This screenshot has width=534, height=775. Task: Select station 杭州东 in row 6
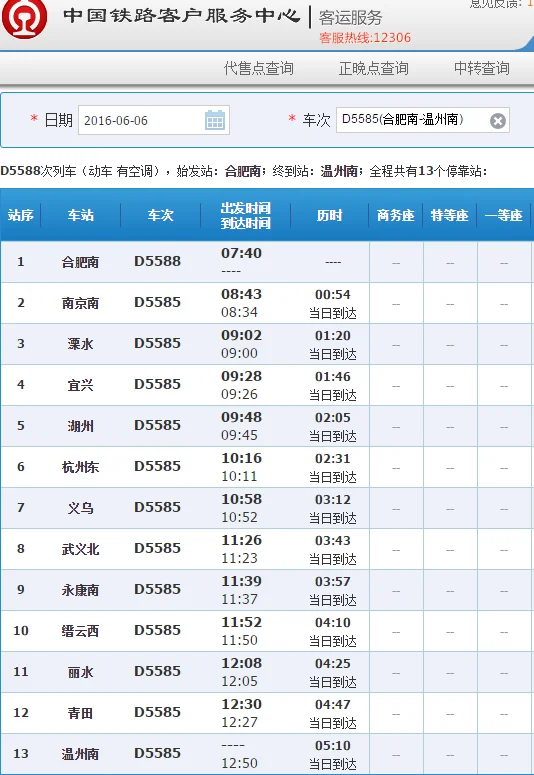pos(80,467)
